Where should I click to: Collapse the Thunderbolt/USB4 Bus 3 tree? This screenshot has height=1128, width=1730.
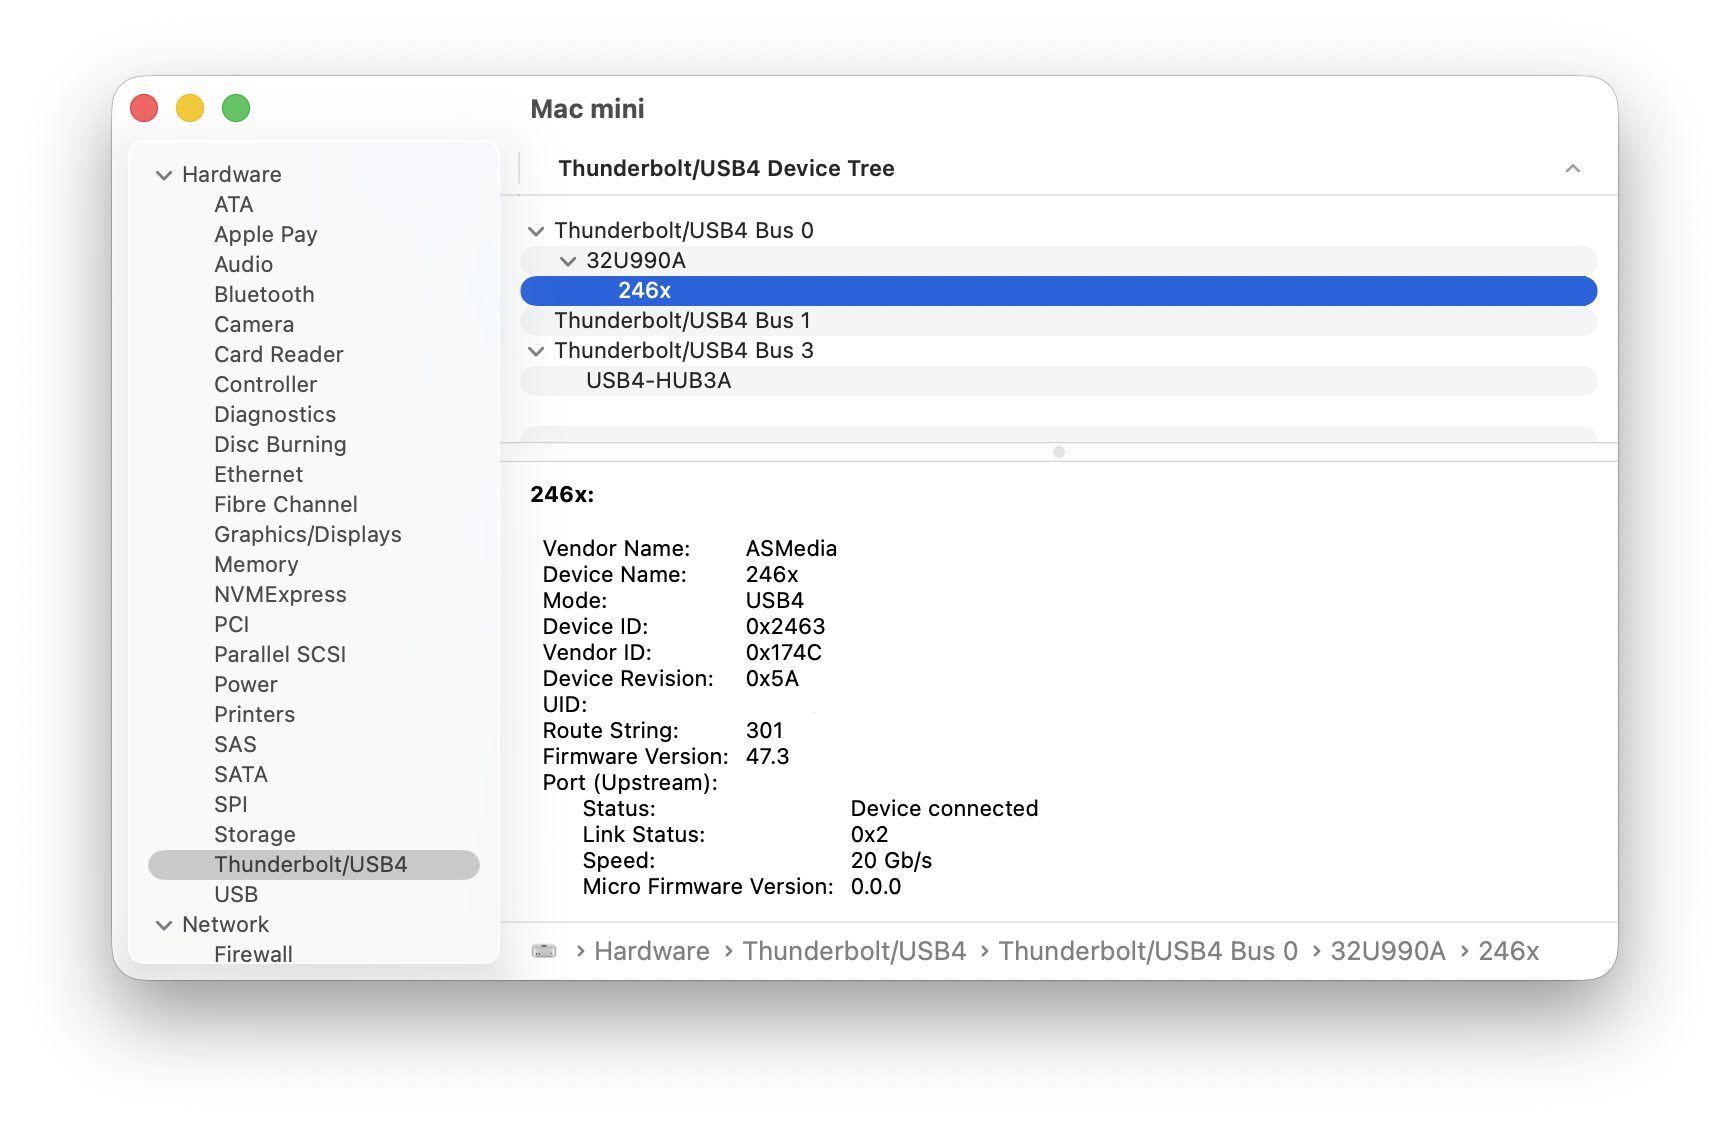tap(537, 350)
